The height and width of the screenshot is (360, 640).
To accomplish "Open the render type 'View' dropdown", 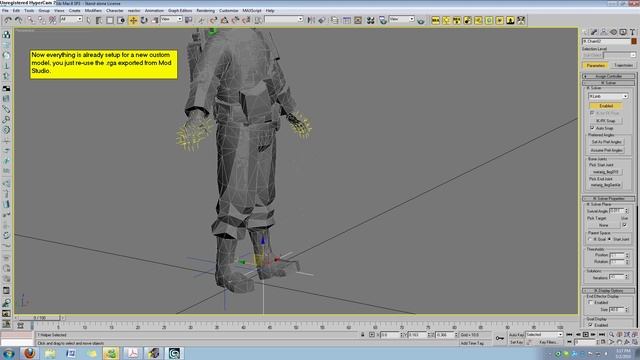I will [401, 19].
